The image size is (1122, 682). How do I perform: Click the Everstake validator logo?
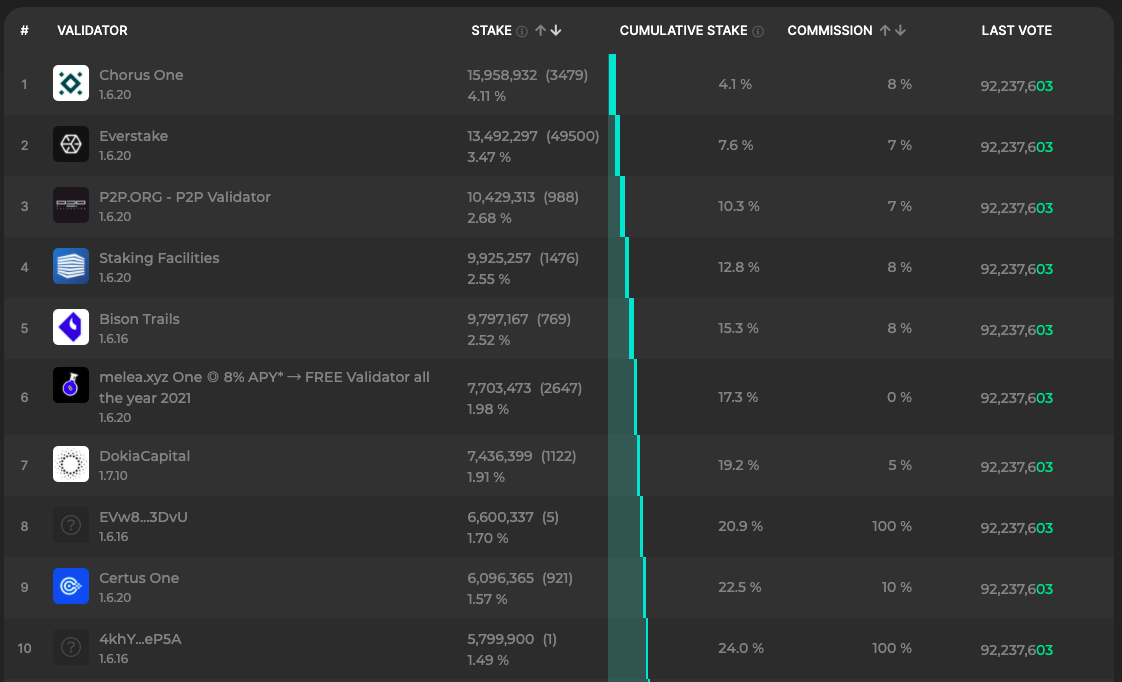(71, 144)
